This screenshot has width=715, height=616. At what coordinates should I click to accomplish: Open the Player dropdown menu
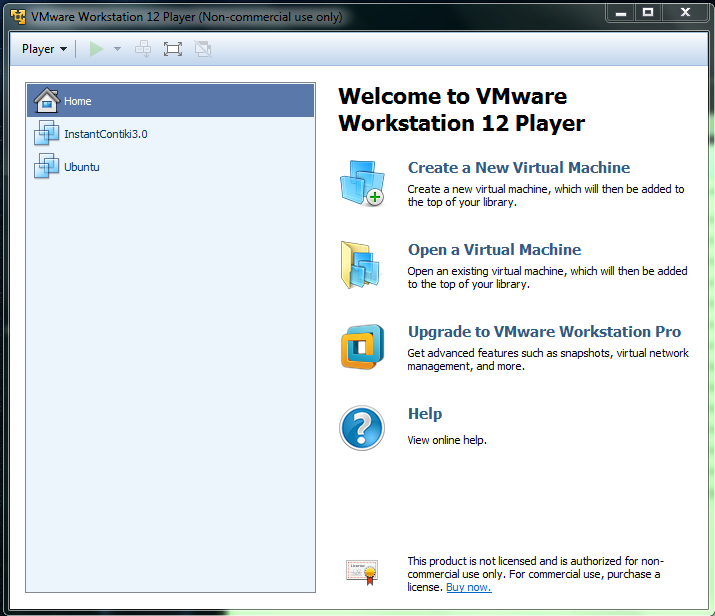(x=44, y=49)
